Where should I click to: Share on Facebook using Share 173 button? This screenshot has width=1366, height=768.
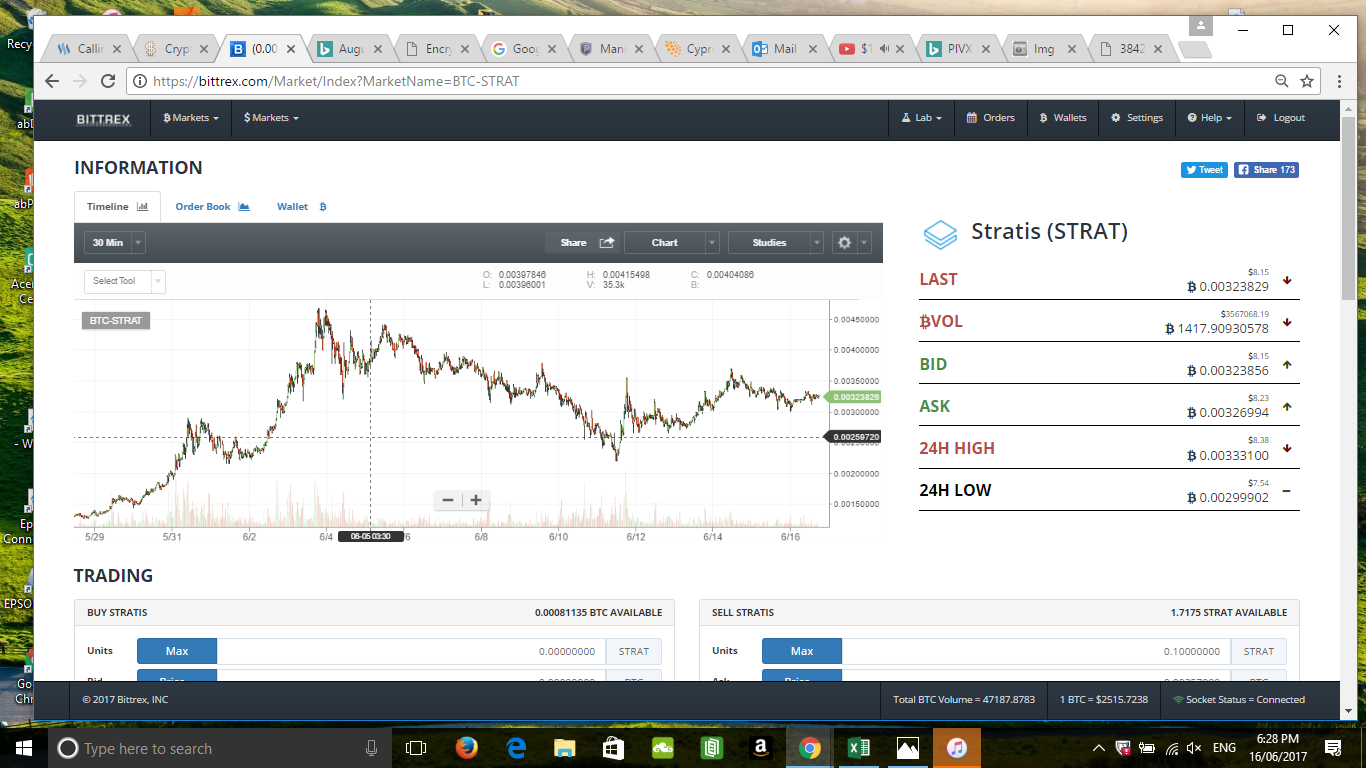coord(1266,170)
